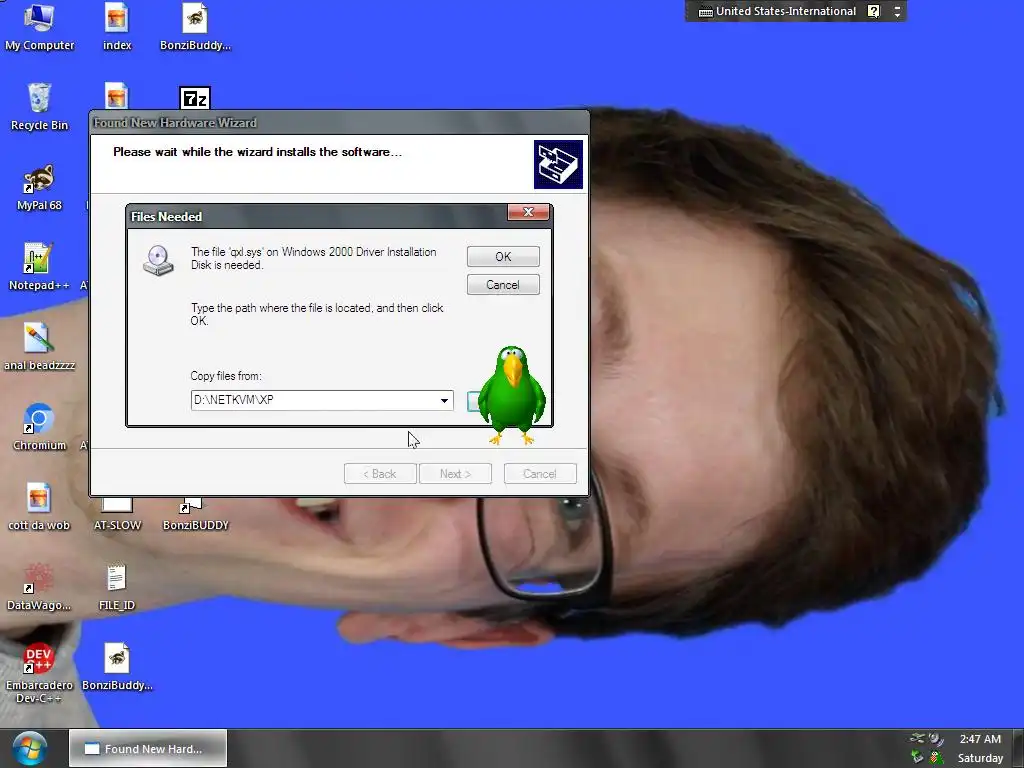Click the Found New Hardware Wizard title bar
This screenshot has width=1024, height=768.
click(340, 122)
